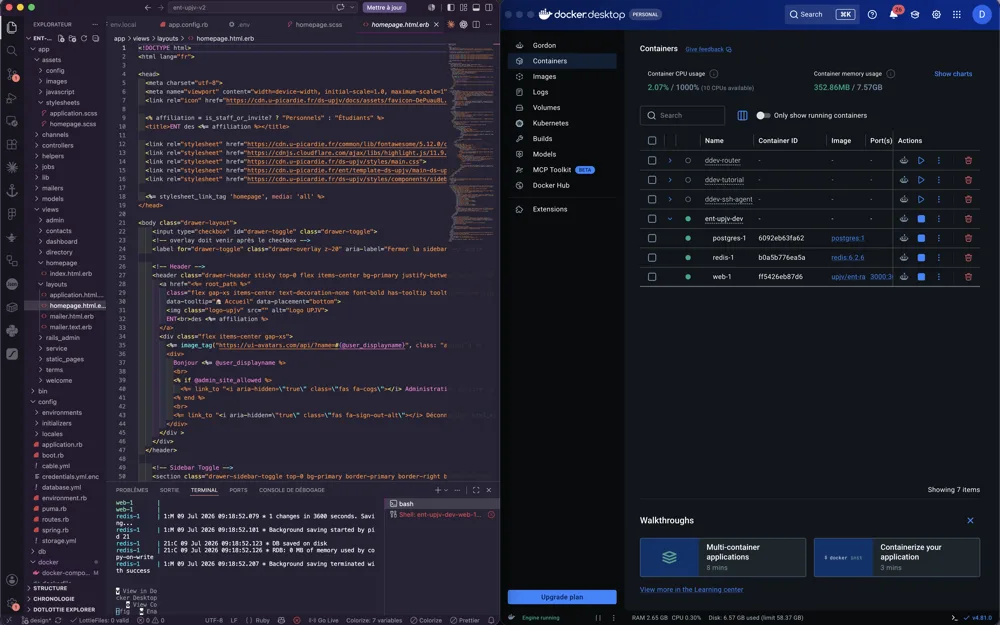This screenshot has width=1000, height=625.
Task: Open VS Code Search activity bar icon
Action: [11, 50]
